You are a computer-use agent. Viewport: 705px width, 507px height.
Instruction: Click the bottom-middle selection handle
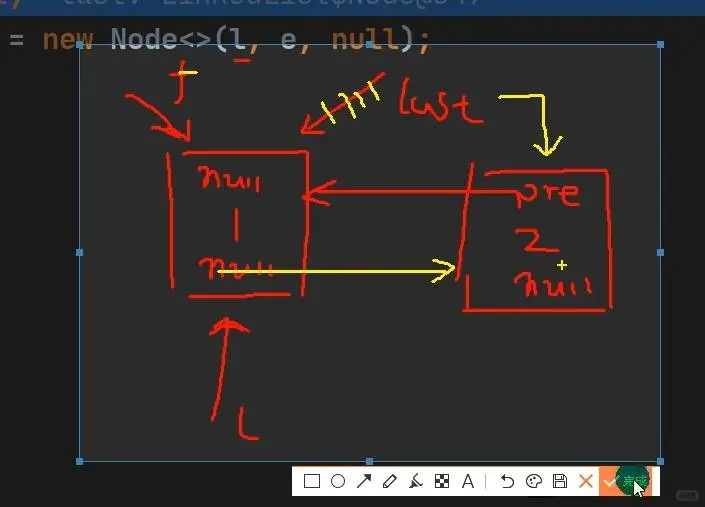pos(370,461)
